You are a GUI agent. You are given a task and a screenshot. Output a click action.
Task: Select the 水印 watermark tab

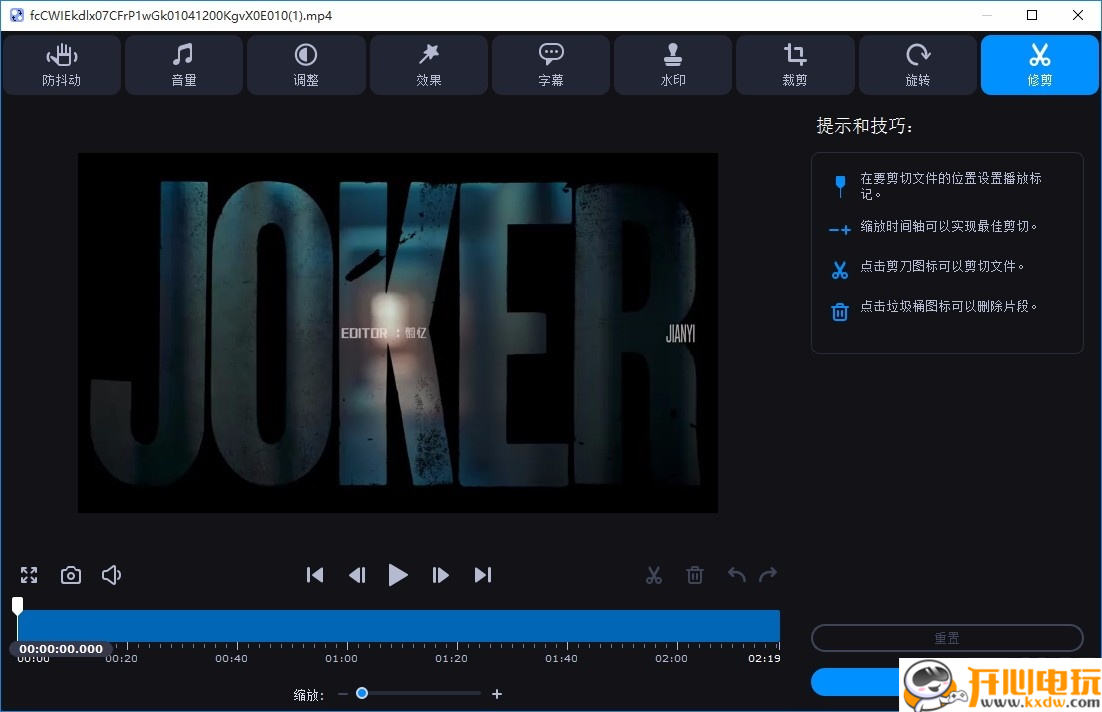click(673, 65)
